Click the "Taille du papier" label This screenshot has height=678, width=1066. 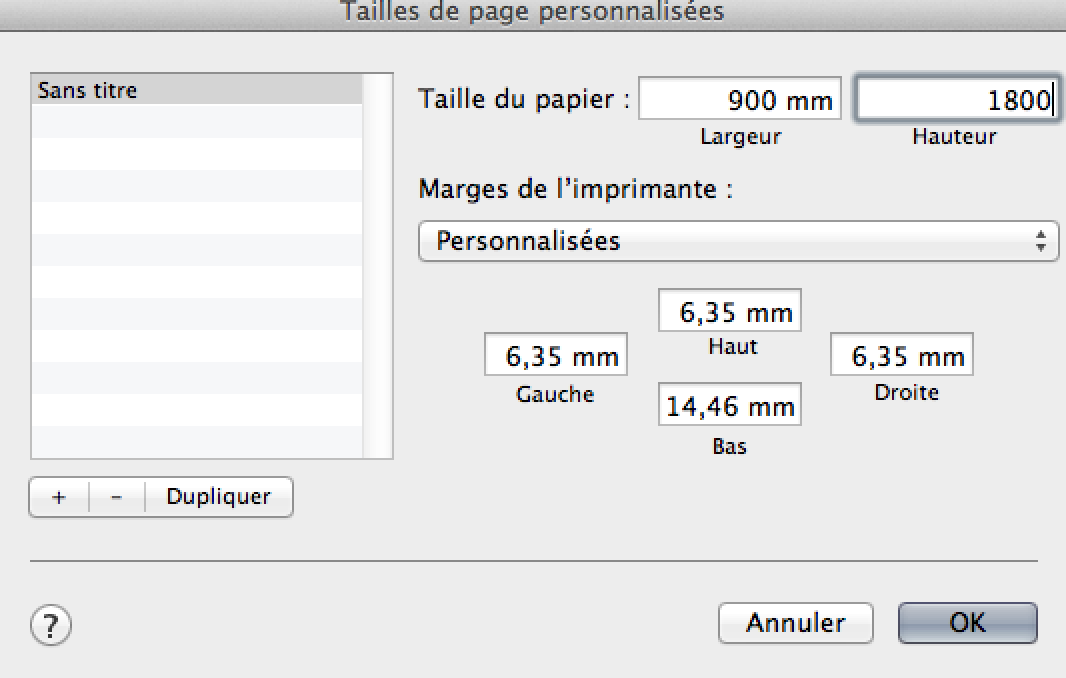pos(524,100)
